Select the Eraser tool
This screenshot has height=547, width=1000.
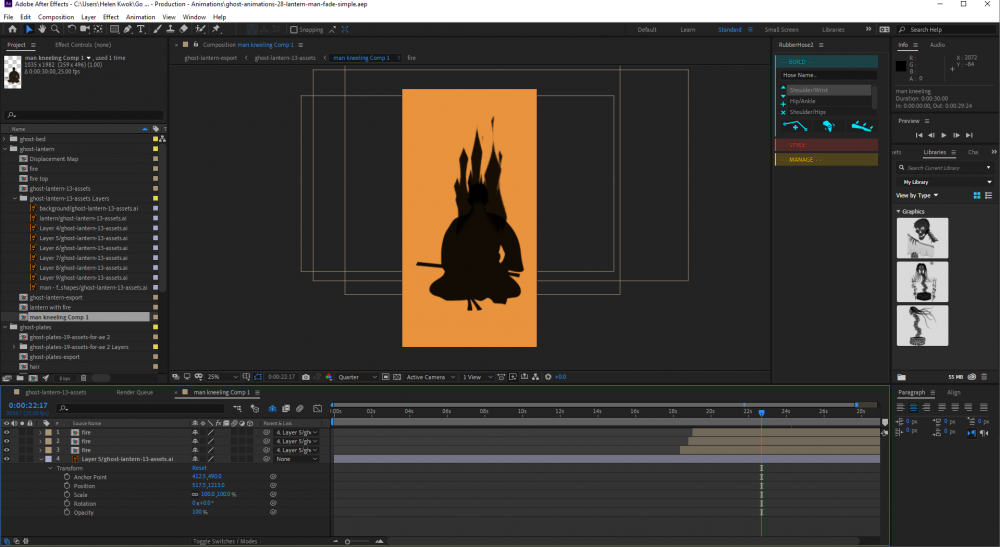click(x=186, y=29)
